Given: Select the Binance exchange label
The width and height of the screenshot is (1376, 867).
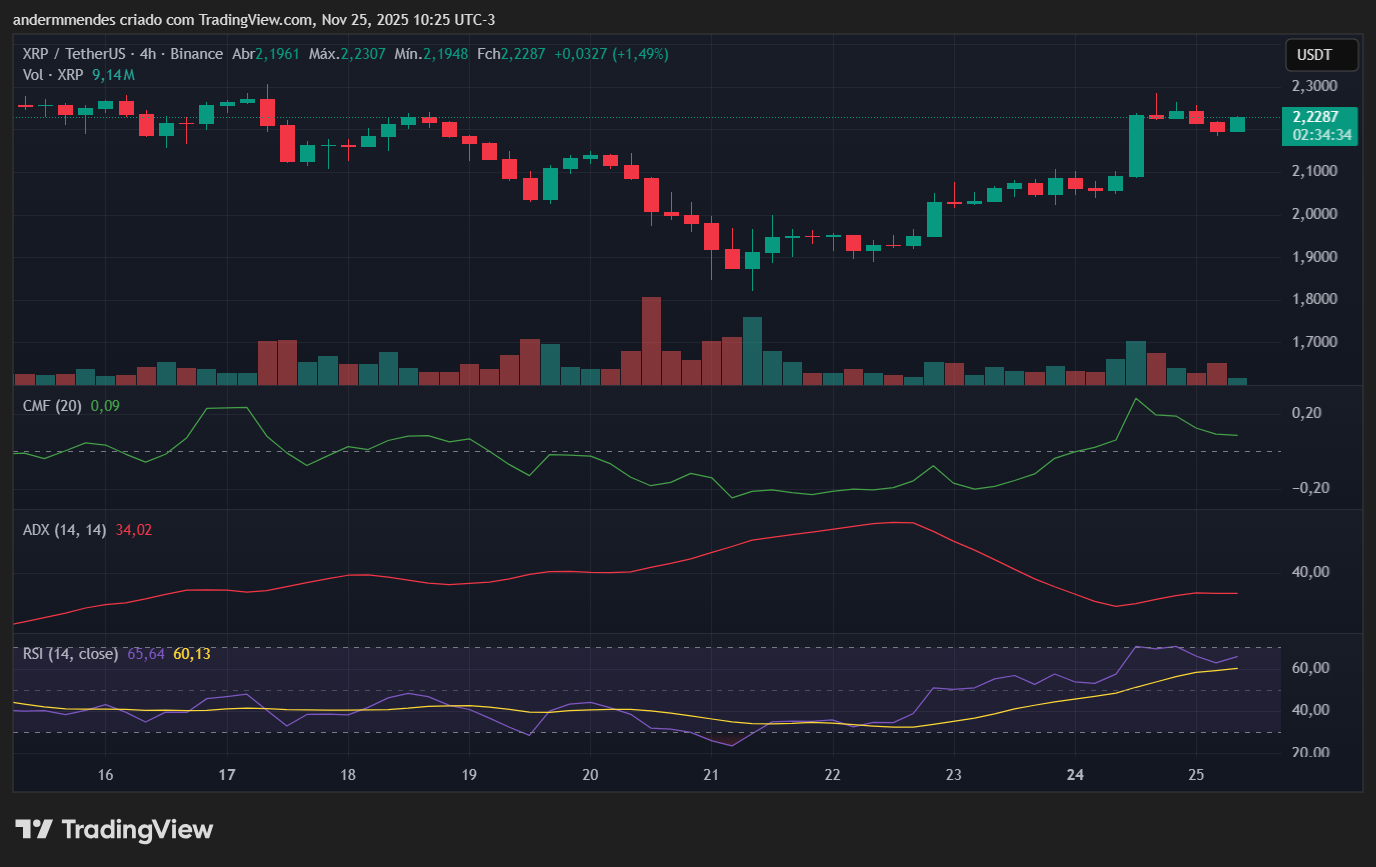Looking at the screenshot, I should pyautogui.click(x=196, y=54).
